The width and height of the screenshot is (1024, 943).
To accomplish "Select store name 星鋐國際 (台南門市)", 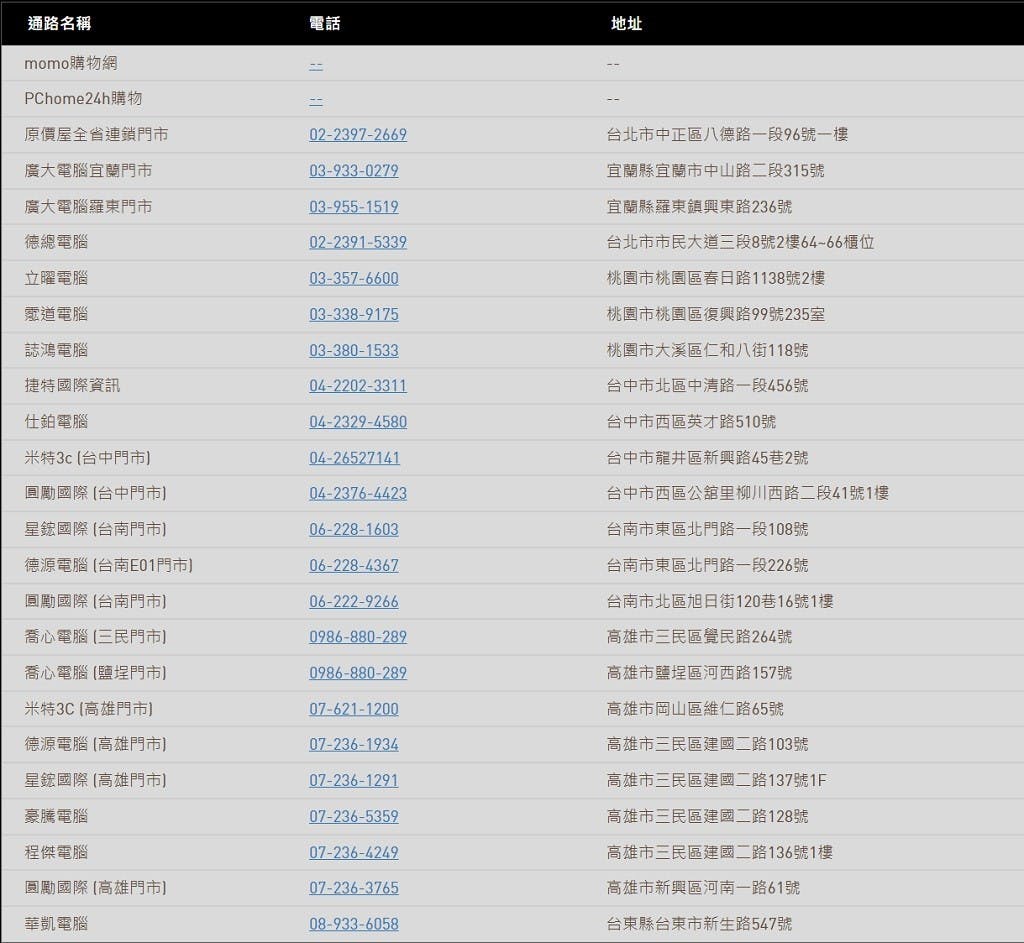I will 95,529.
